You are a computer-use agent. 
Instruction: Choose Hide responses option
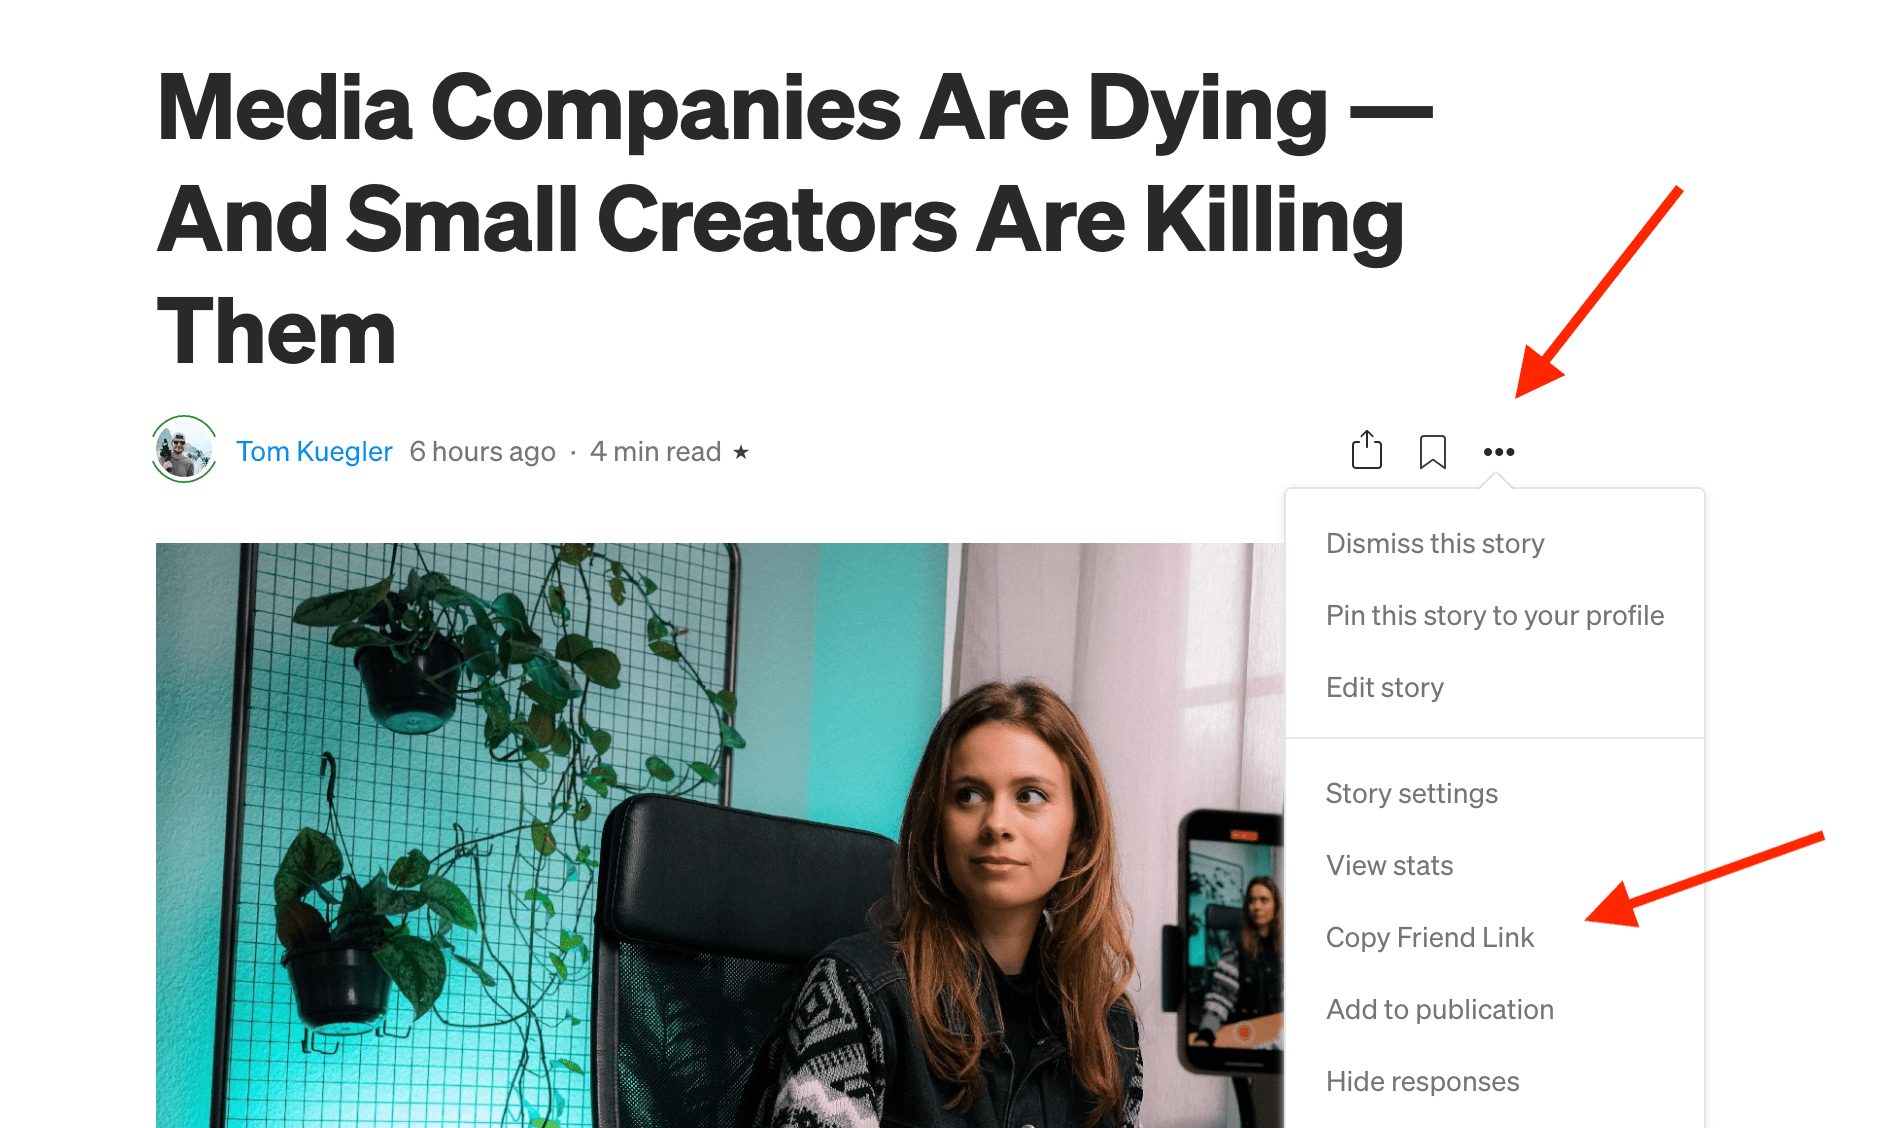1422,1081
